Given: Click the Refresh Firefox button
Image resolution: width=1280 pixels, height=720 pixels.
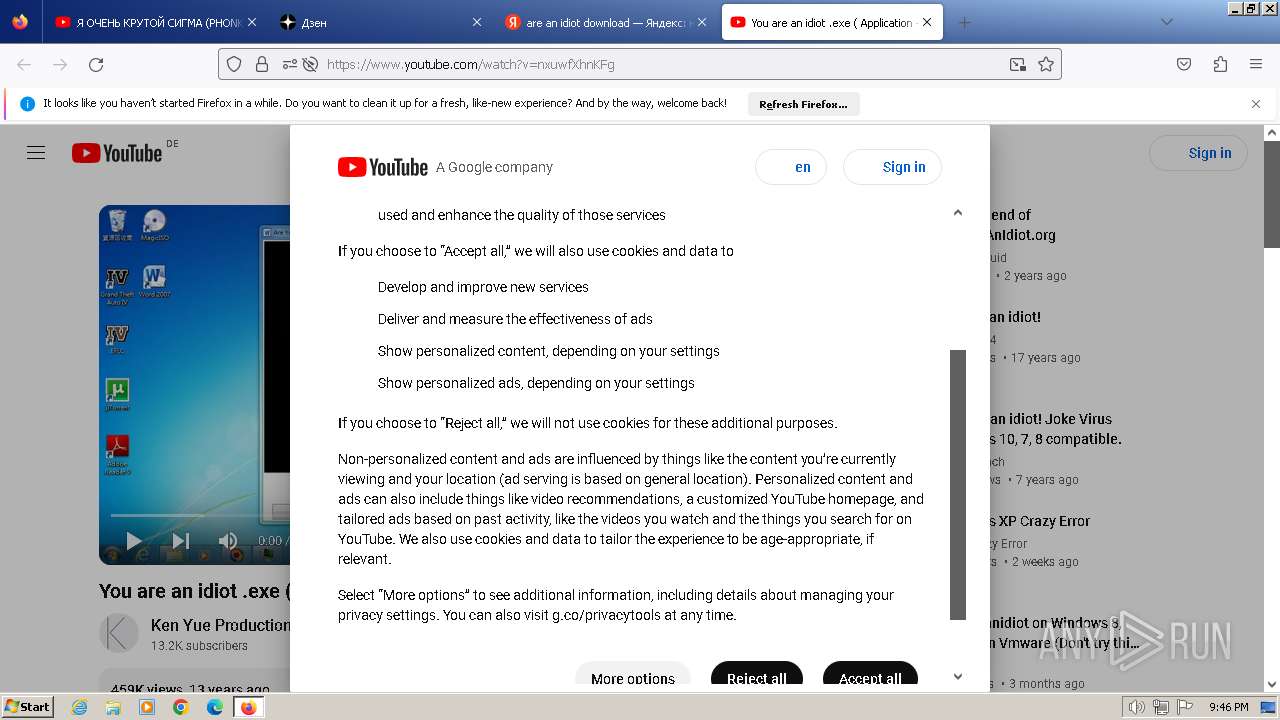Looking at the screenshot, I should 803,104.
